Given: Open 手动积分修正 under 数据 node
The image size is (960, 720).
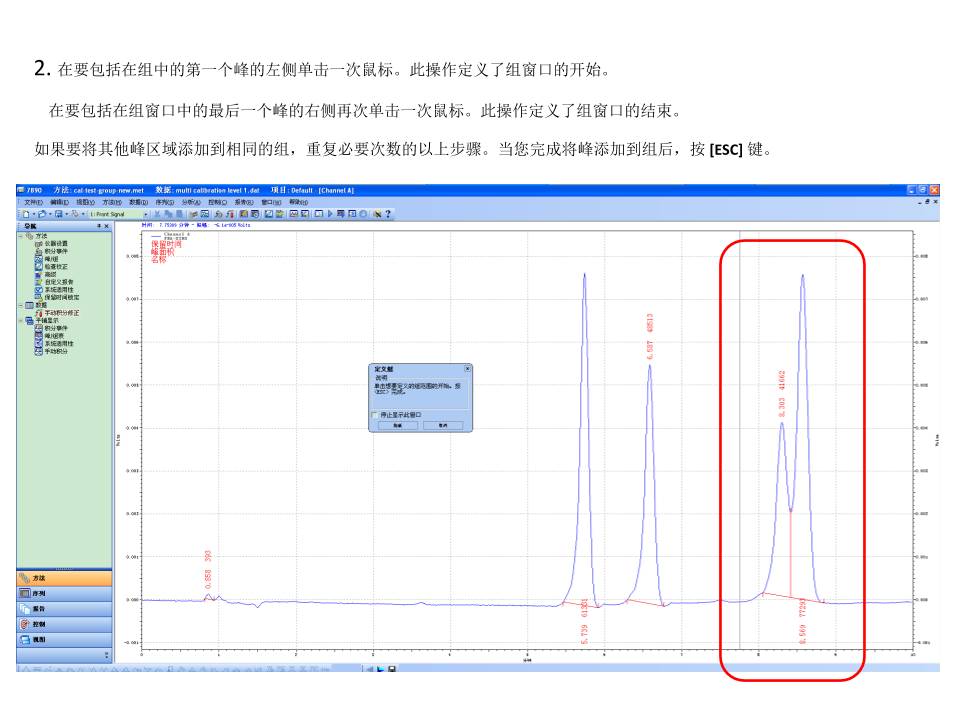Looking at the screenshot, I should pyautogui.click(x=60, y=313).
